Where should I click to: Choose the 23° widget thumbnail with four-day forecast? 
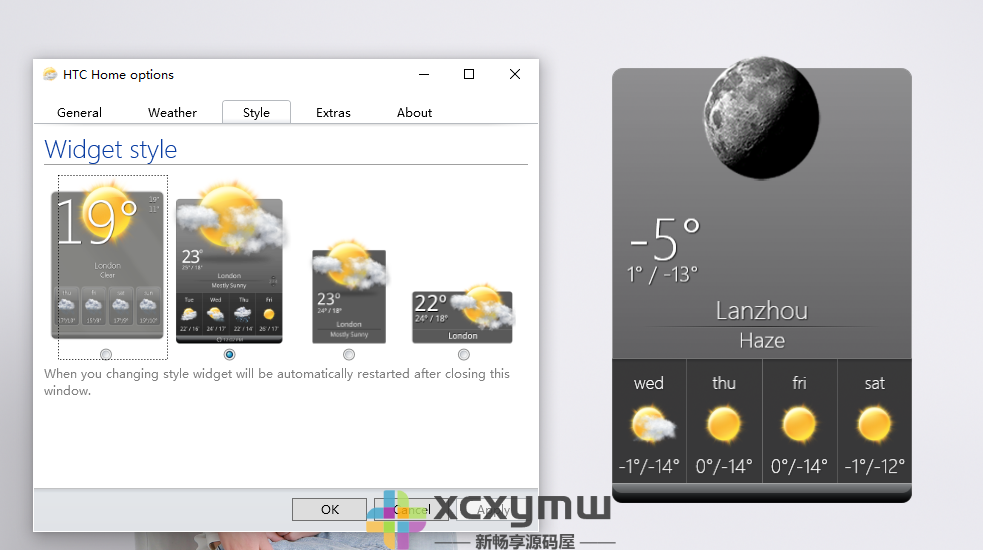coord(229,263)
